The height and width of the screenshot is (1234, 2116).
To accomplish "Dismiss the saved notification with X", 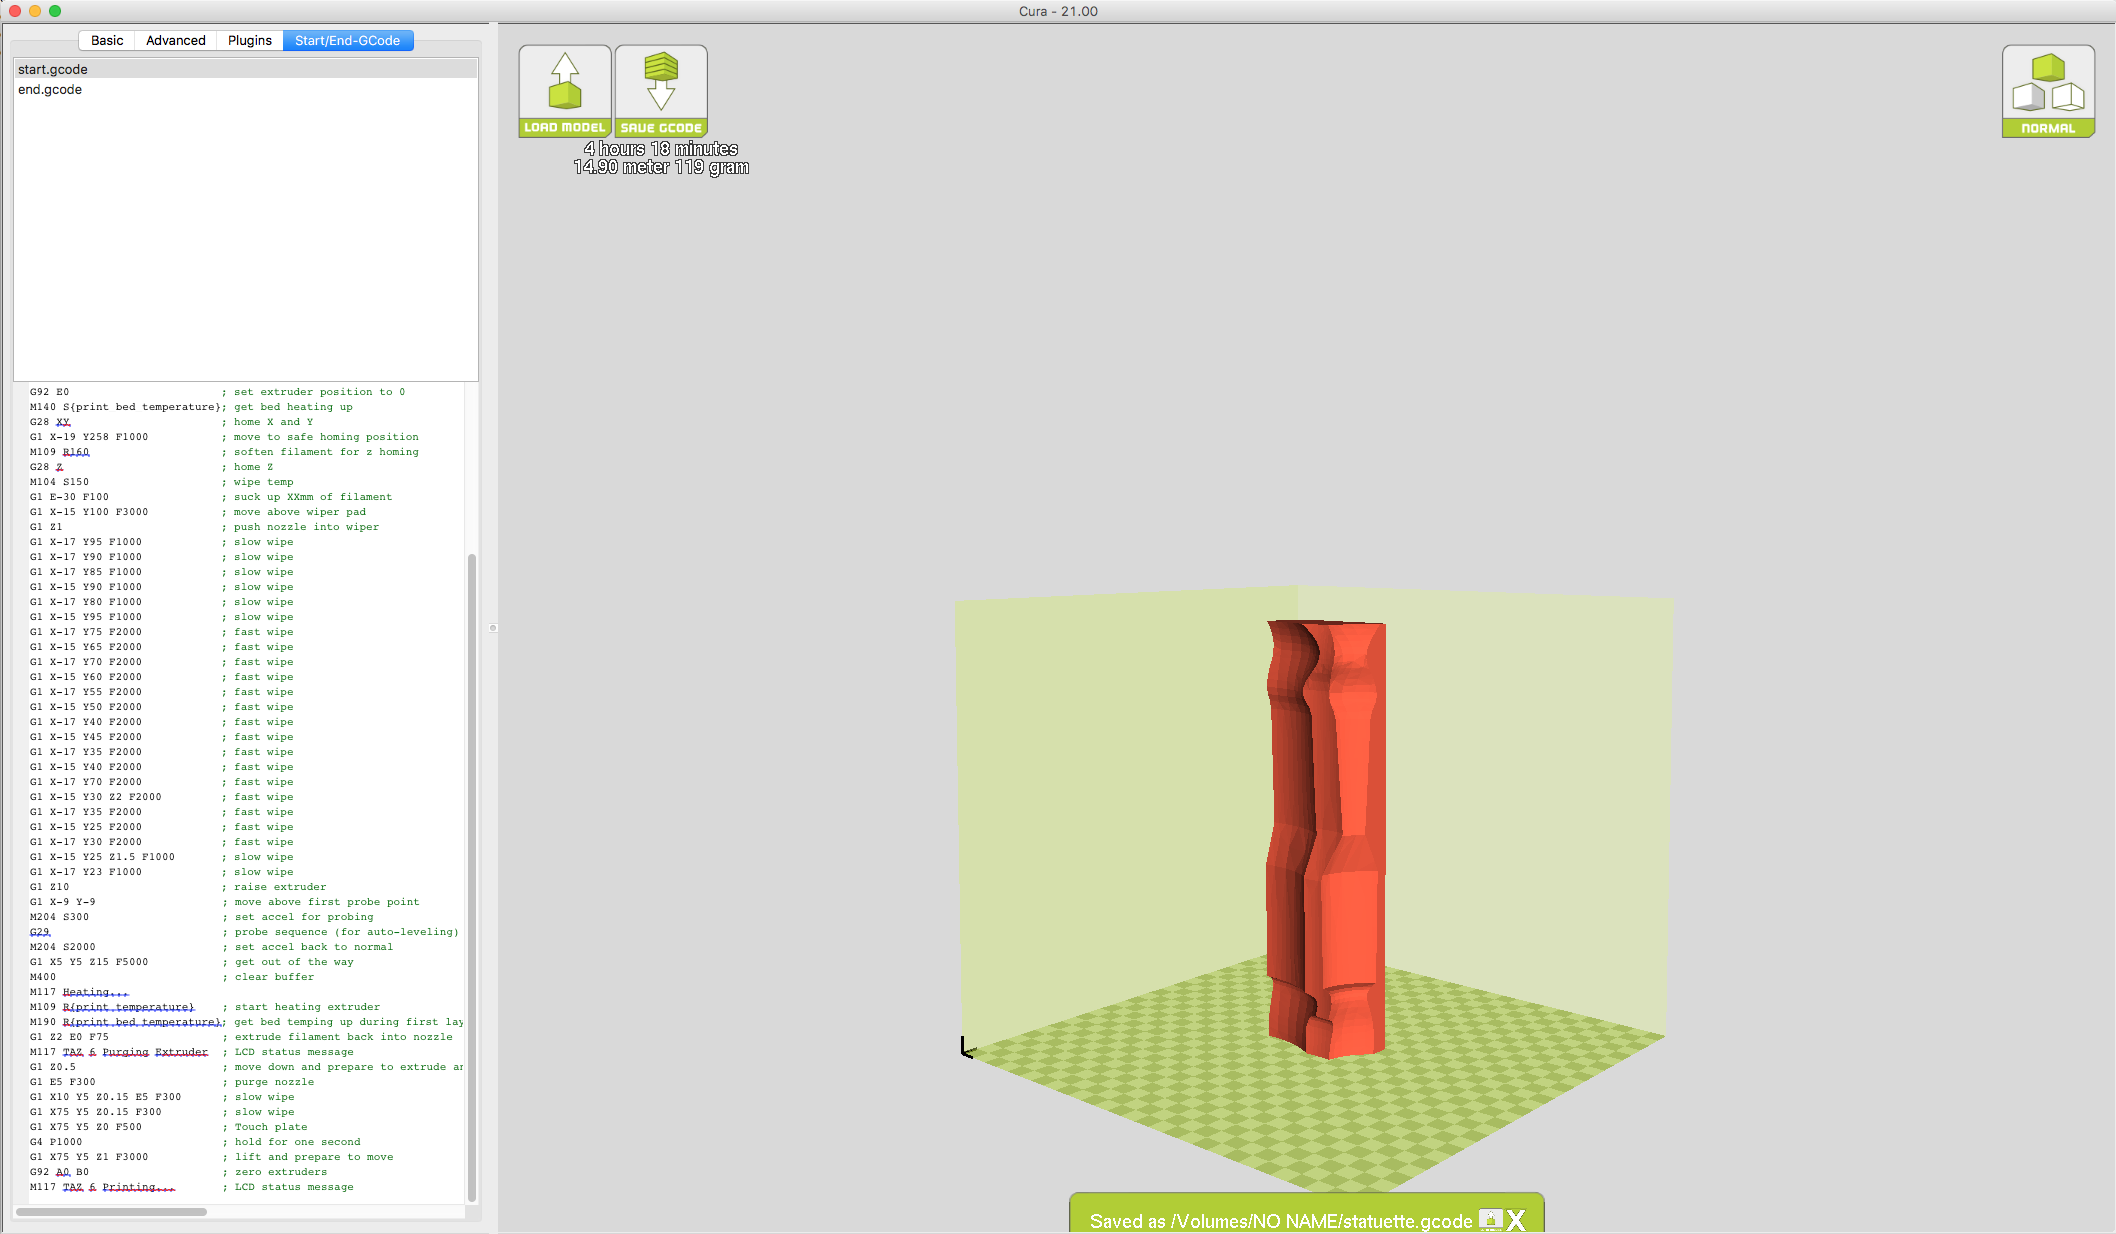I will (x=1517, y=1220).
